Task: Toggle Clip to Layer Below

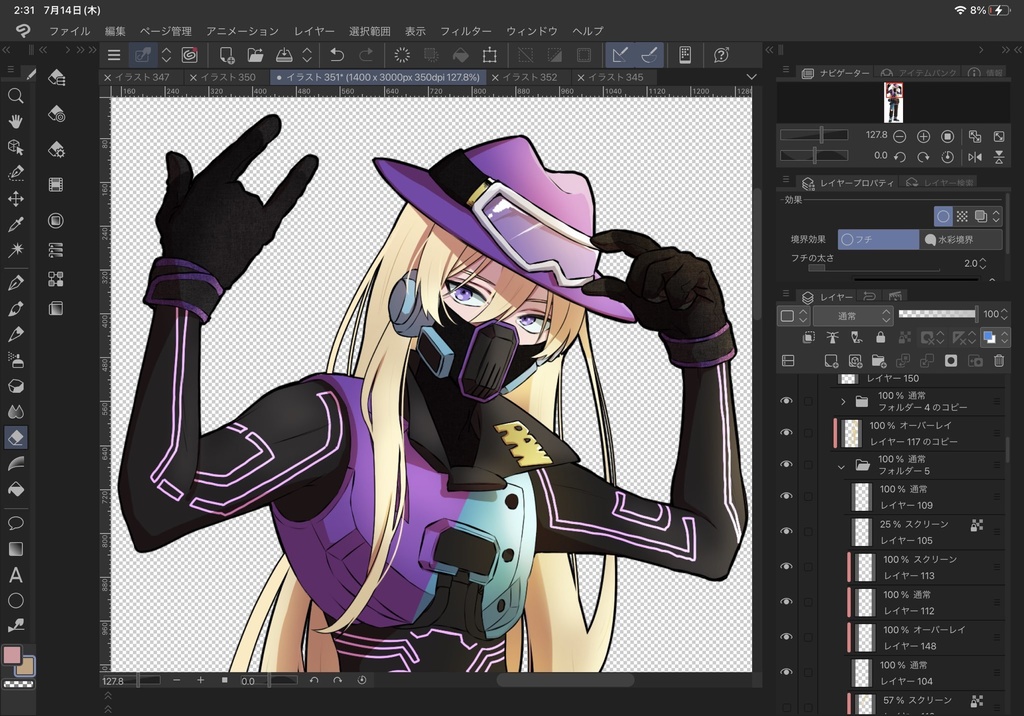Action: click(x=808, y=337)
